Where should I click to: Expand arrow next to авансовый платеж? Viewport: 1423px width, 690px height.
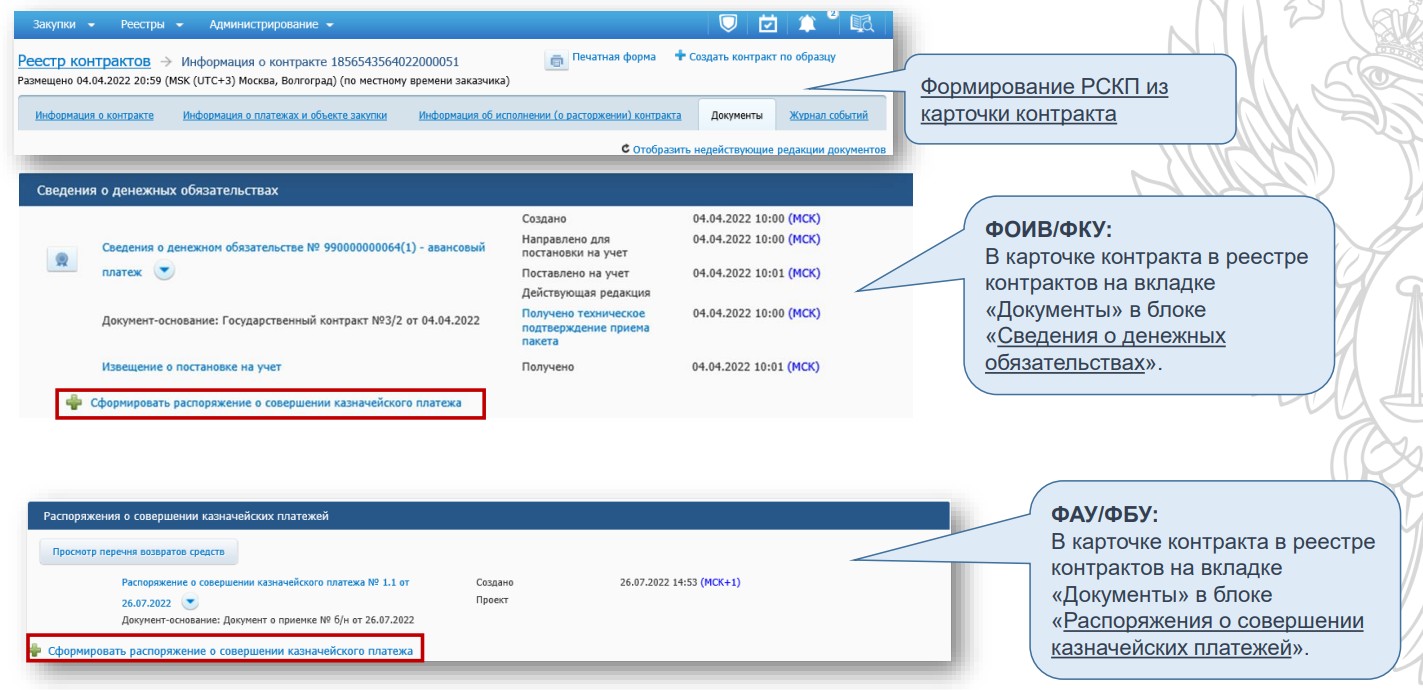pos(164,271)
